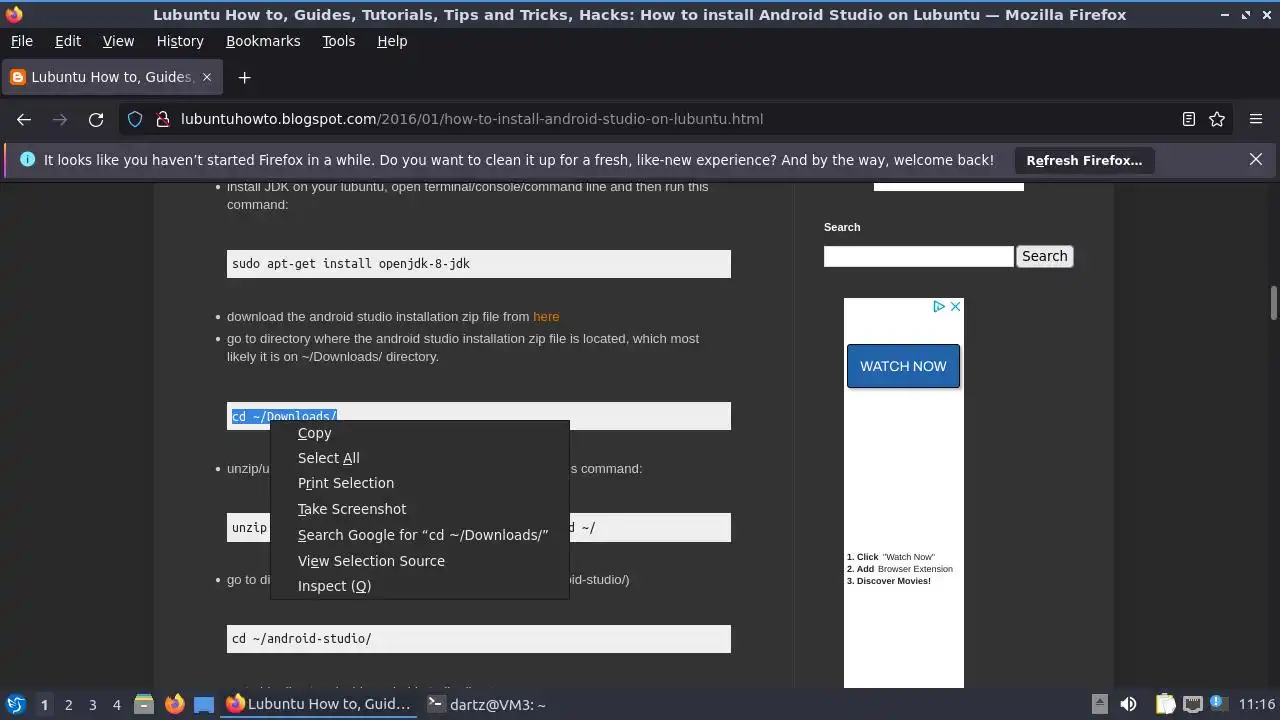Open the Edit menu
Viewport: 1280px width, 720px height.
(x=68, y=41)
